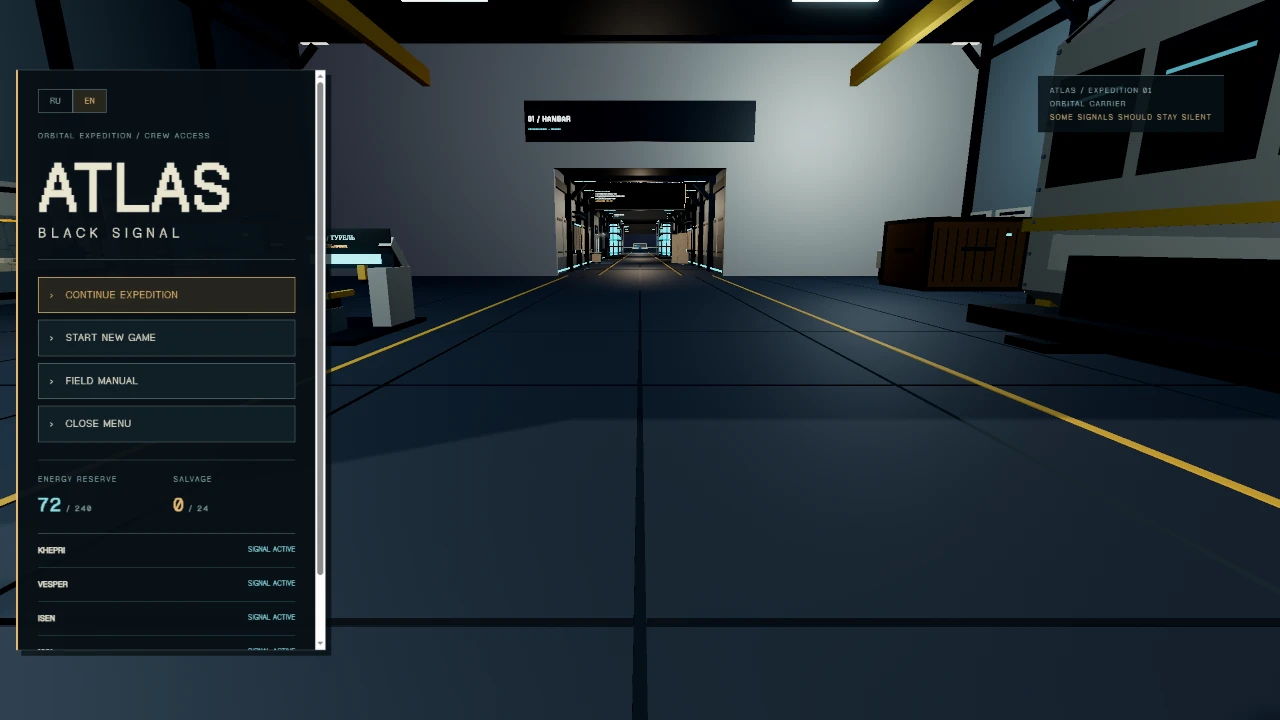Click the Some Signals Should Stay Silent text
1280x720 pixels.
[x=1130, y=117]
